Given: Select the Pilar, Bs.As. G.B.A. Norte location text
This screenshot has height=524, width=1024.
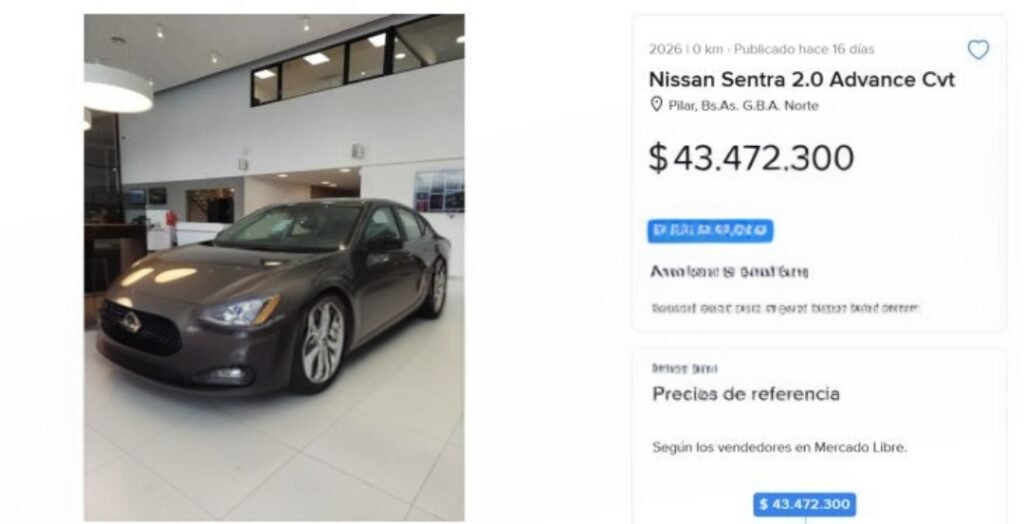Looking at the screenshot, I should coord(743,106).
